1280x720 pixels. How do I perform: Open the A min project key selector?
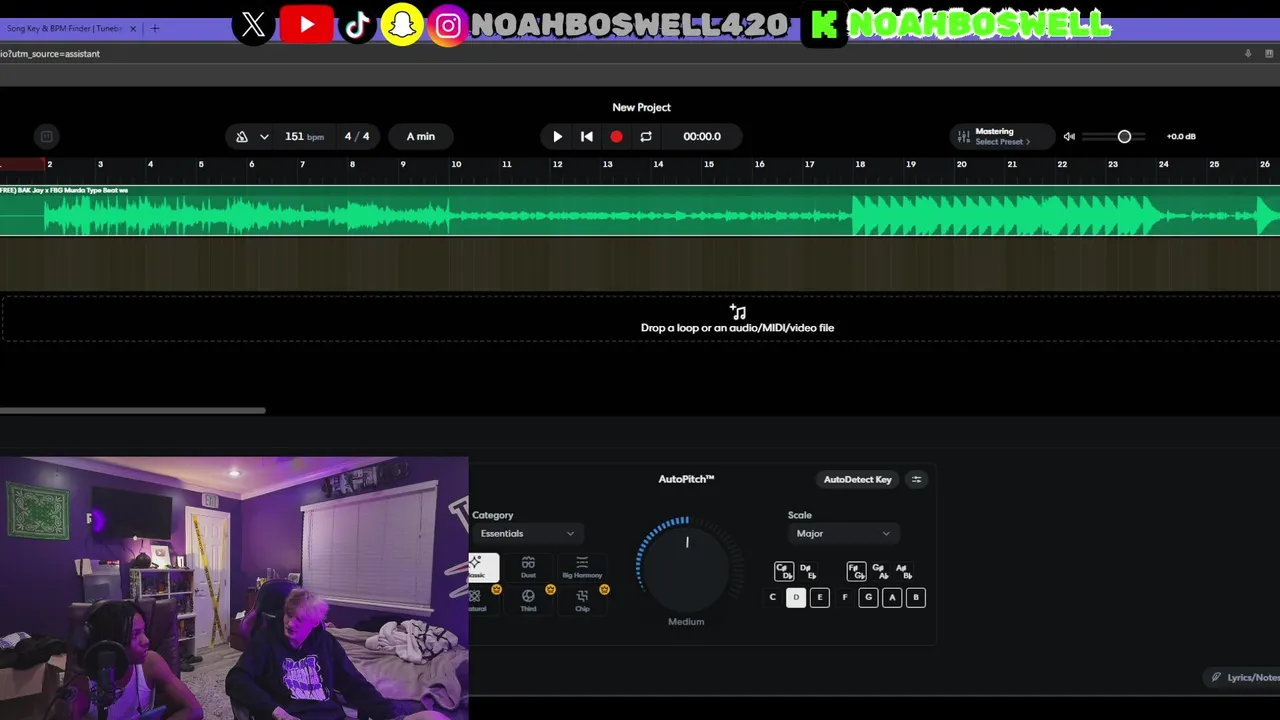[421, 137]
